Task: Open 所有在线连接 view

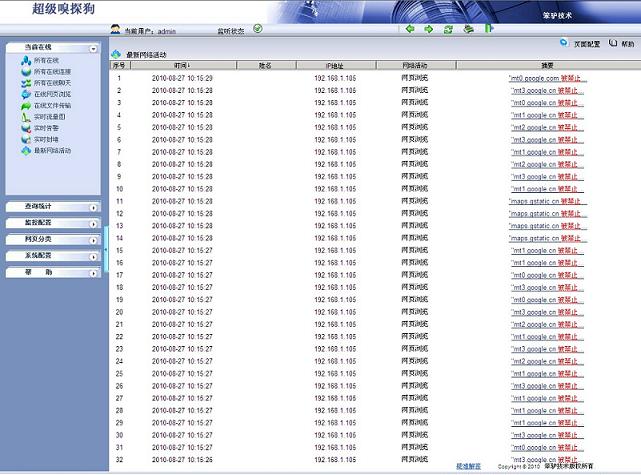Action: tap(51, 72)
